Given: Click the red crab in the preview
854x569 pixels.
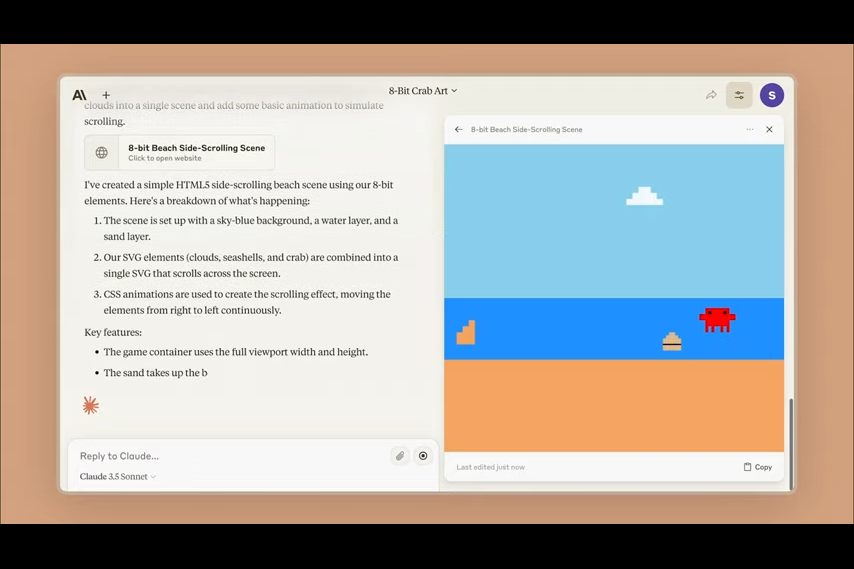Looking at the screenshot, I should pyautogui.click(x=717, y=320).
